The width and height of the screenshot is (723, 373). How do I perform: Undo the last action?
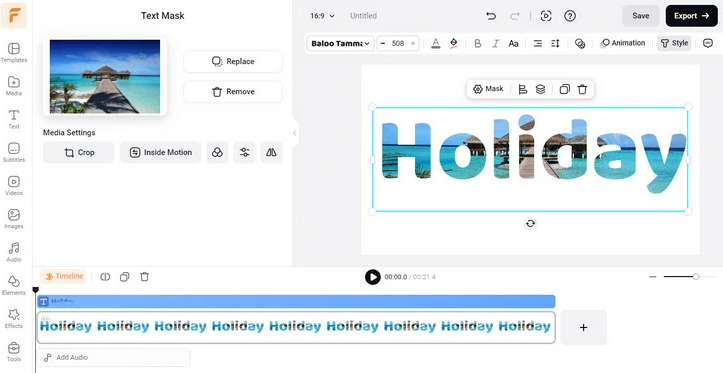[x=491, y=16]
